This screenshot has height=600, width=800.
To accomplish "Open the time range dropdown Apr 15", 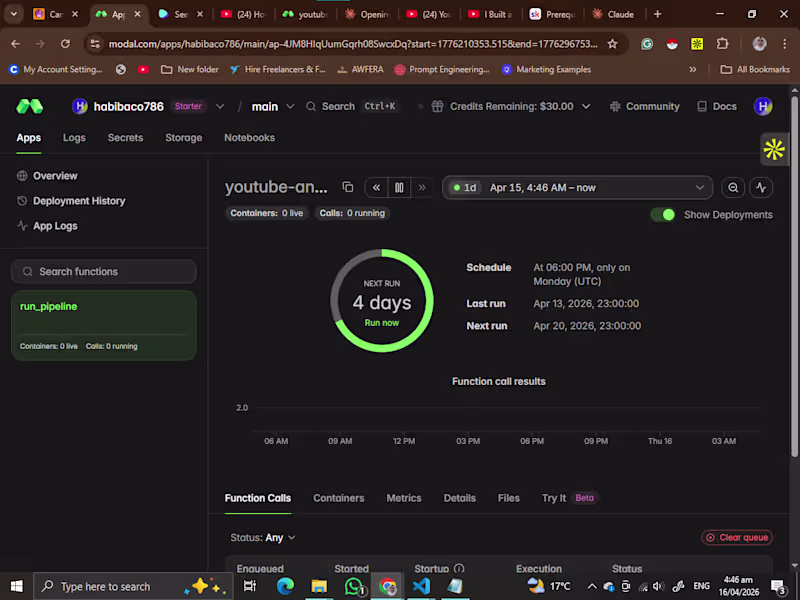I will tap(578, 188).
